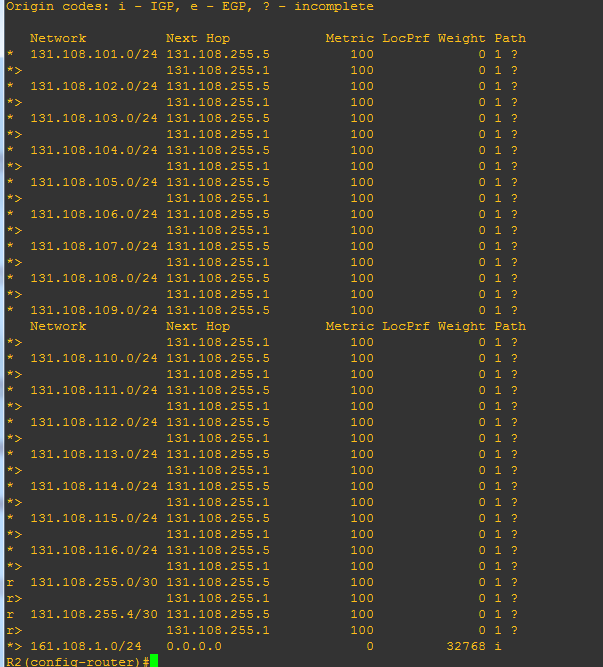Image resolution: width=603 pixels, height=667 pixels.
Task: Click the R2(config-router)# prompt text
Action: pyautogui.click(x=76, y=662)
